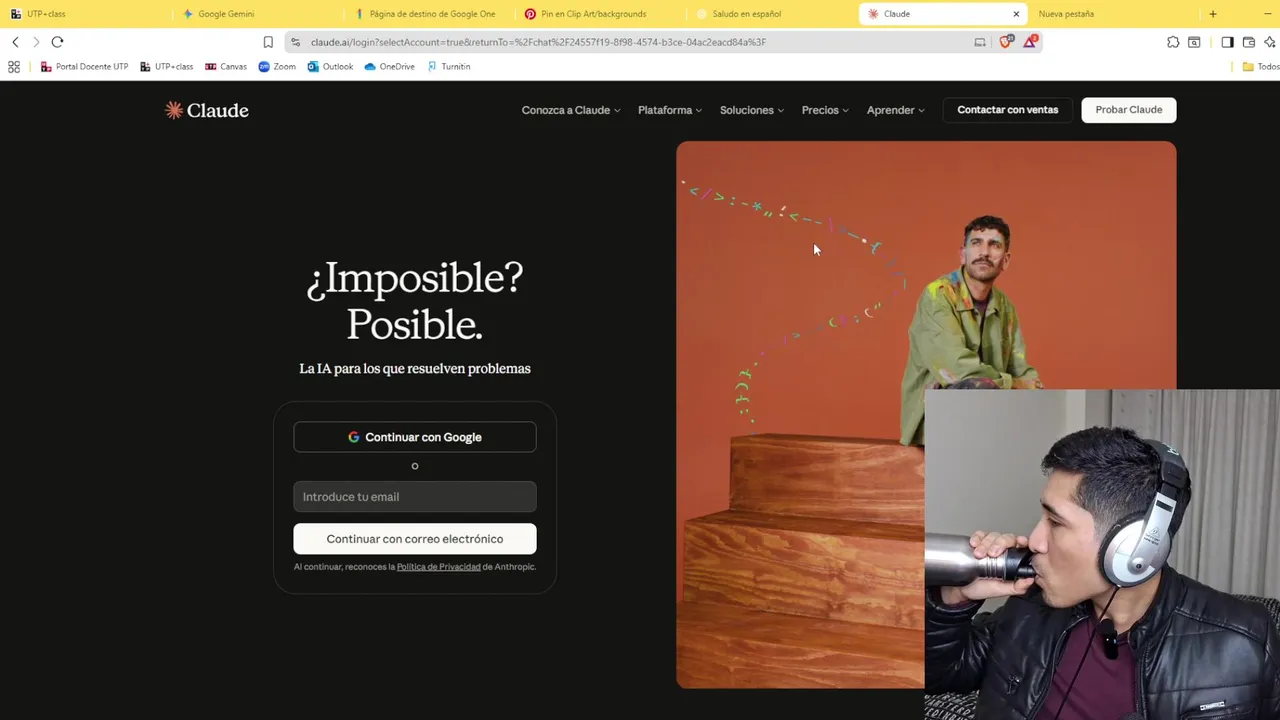Open Brave Wallet icon
This screenshot has height=720, width=1280.
1249,42
